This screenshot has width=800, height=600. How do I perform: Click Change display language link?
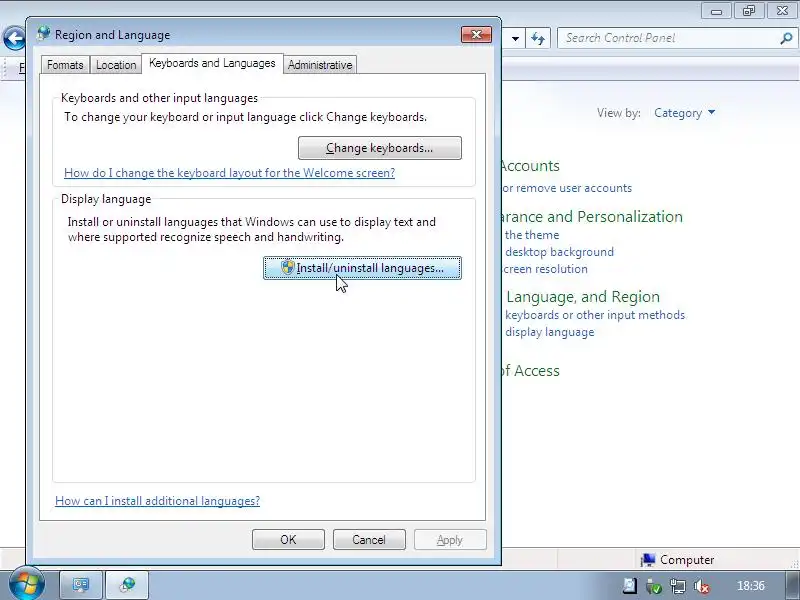click(x=549, y=332)
